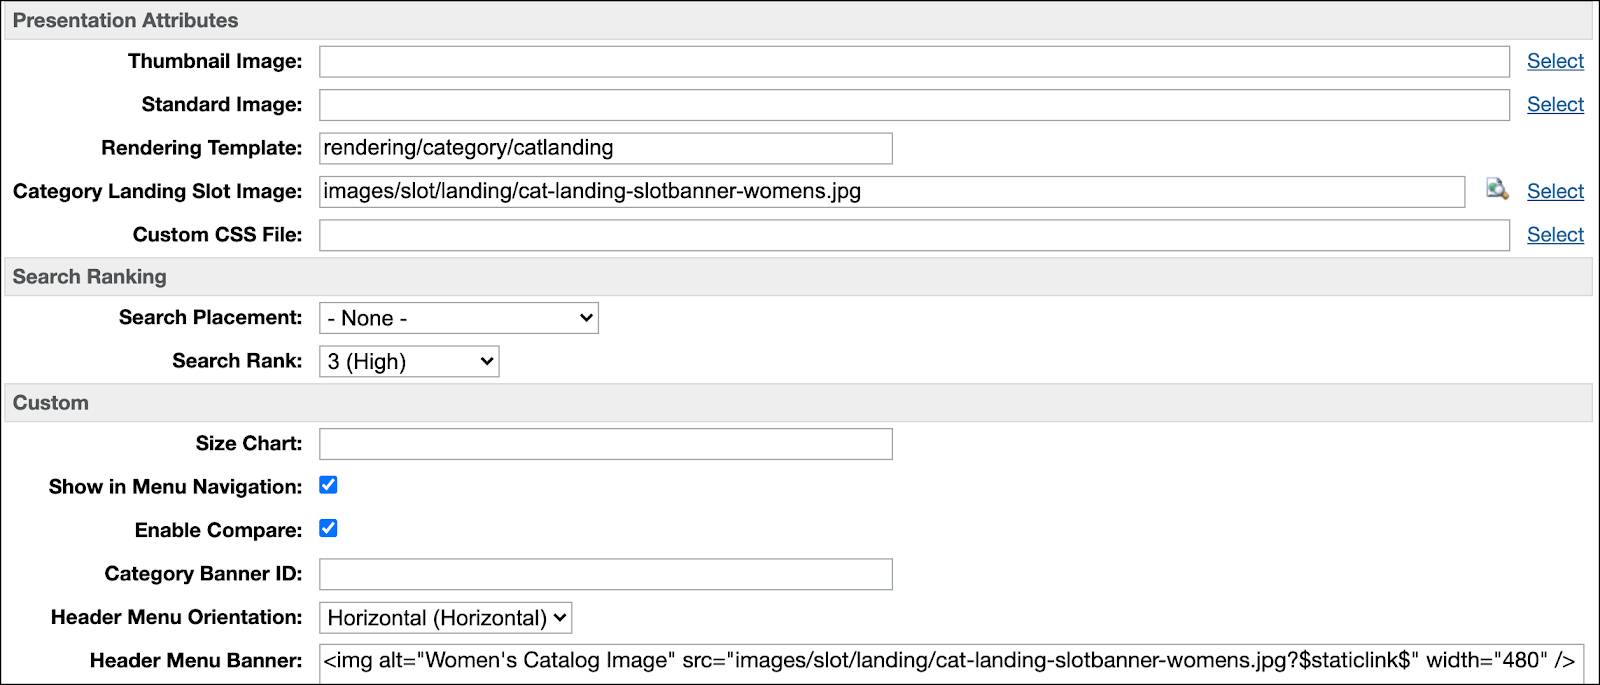Viewport: 1600px width, 685px height.
Task: Edit the Rendering Template field
Action: [606, 148]
